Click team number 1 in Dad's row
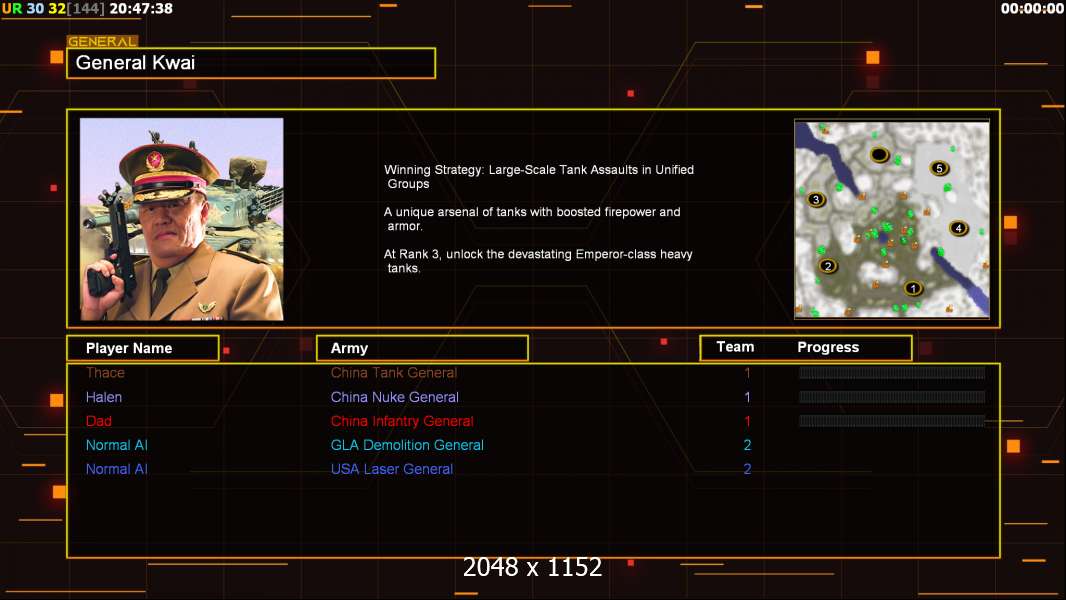1066x600 pixels. (x=747, y=421)
